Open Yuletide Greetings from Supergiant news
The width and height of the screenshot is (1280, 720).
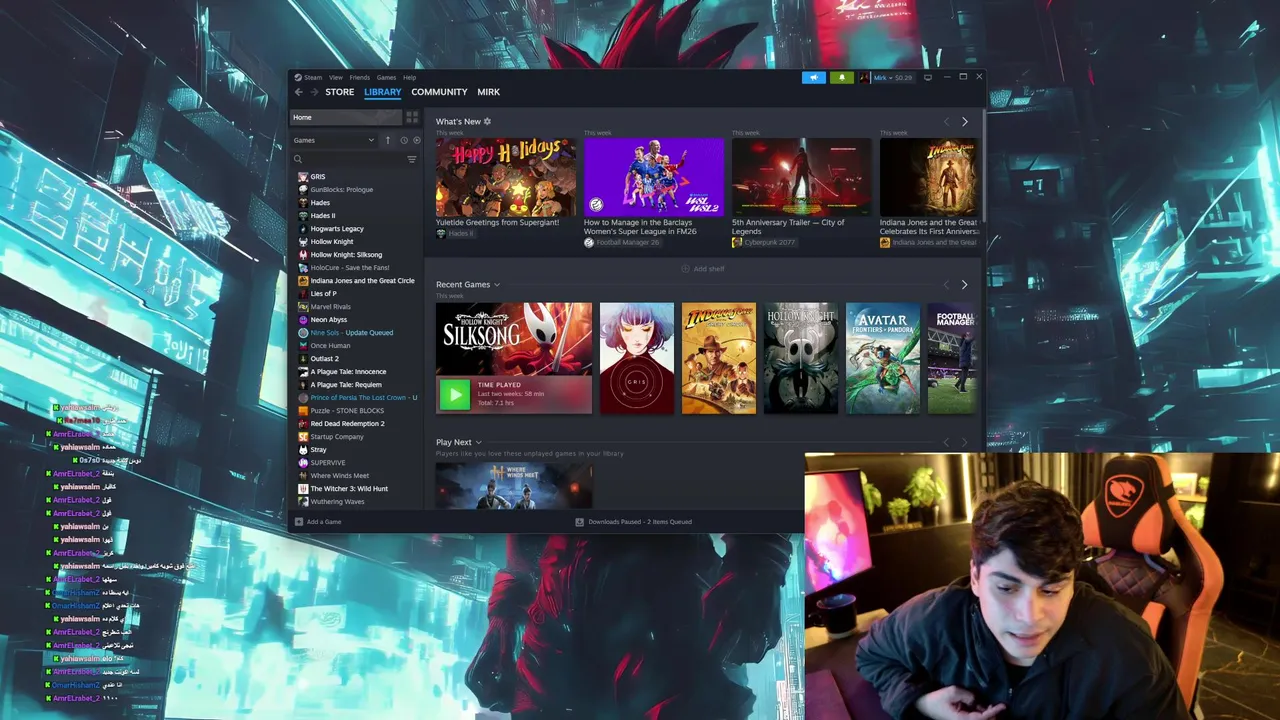pyautogui.click(x=505, y=177)
